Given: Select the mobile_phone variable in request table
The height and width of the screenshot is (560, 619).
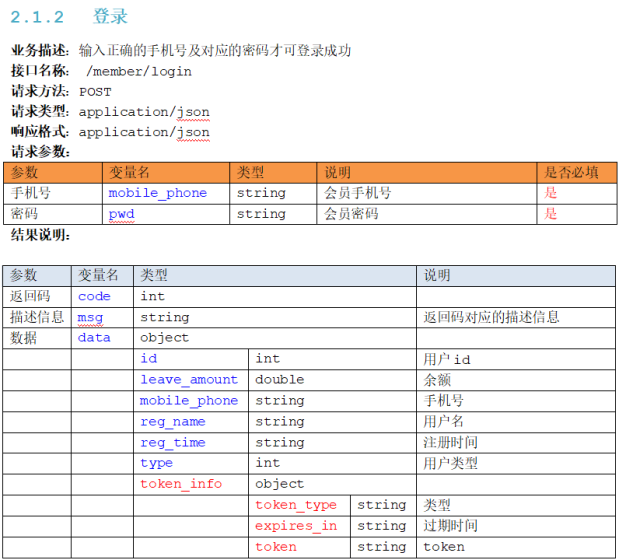Looking at the screenshot, I should tap(158, 193).
